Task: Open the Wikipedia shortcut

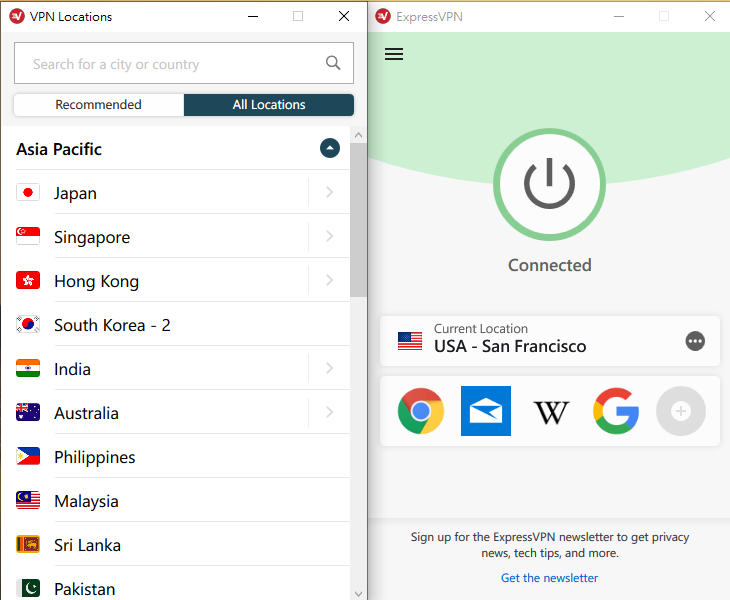Action: [551, 411]
